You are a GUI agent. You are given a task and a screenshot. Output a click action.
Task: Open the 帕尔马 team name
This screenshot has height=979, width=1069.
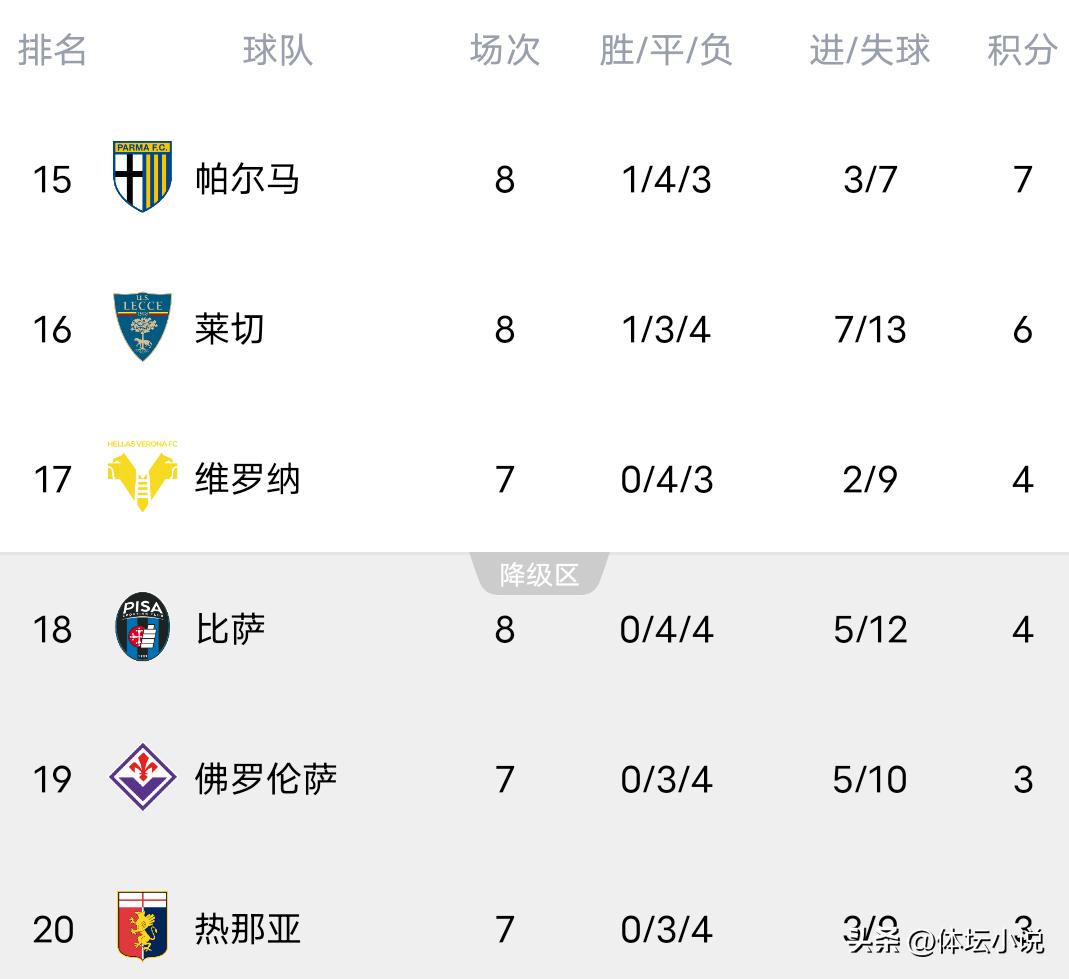pyautogui.click(x=247, y=179)
